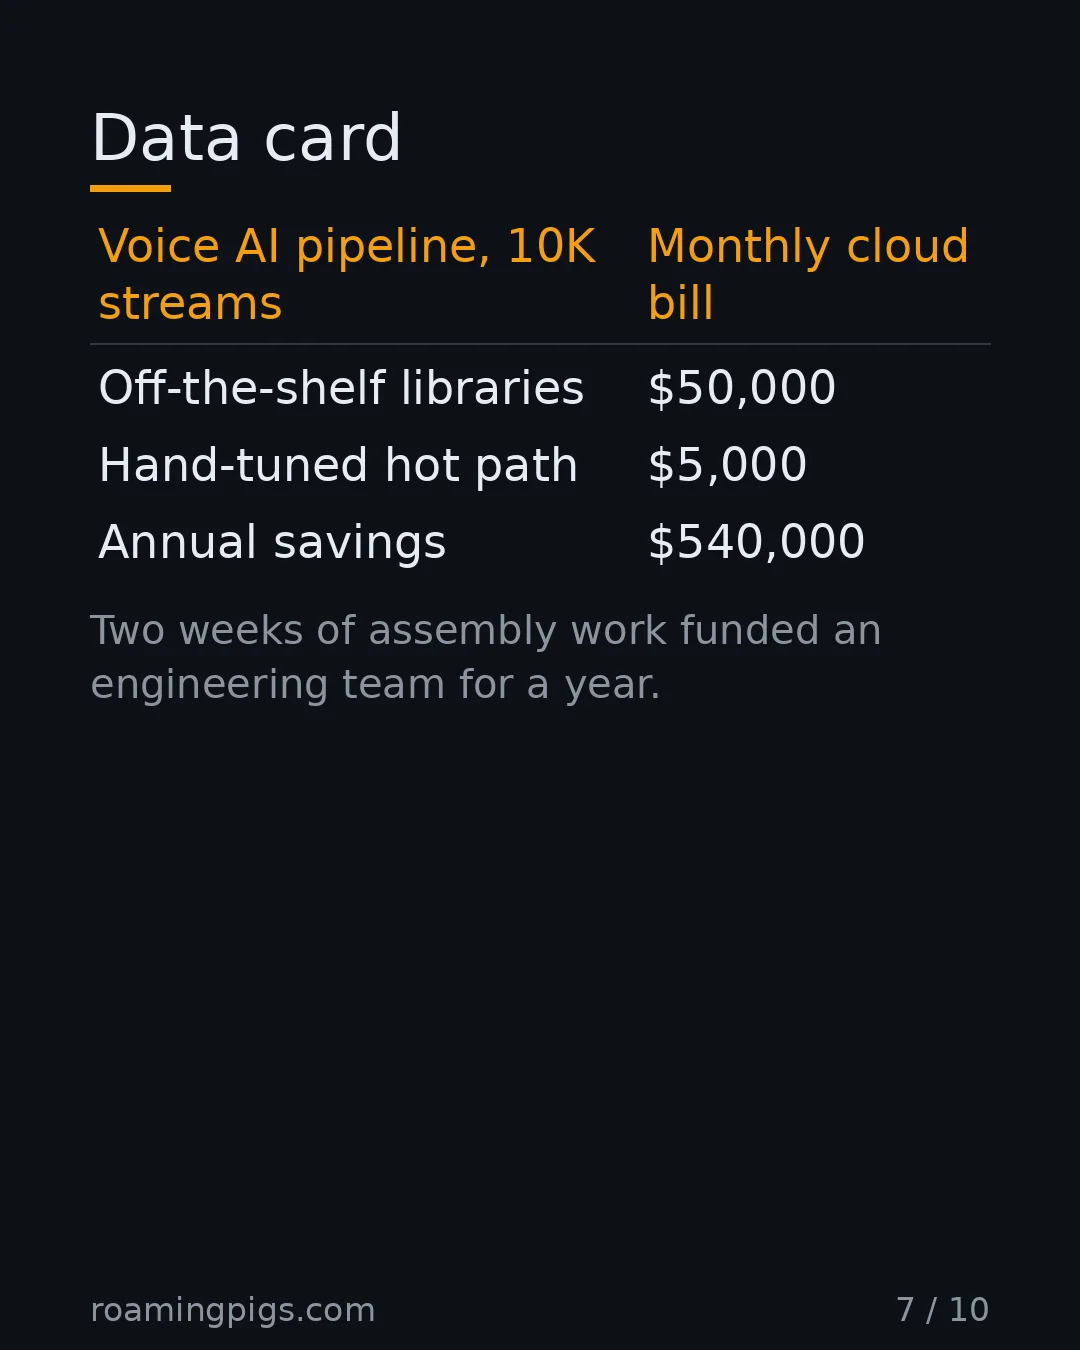This screenshot has width=1080, height=1350.
Task: Click the Hand-tuned hot path row label
Action: pyautogui.click(x=338, y=466)
